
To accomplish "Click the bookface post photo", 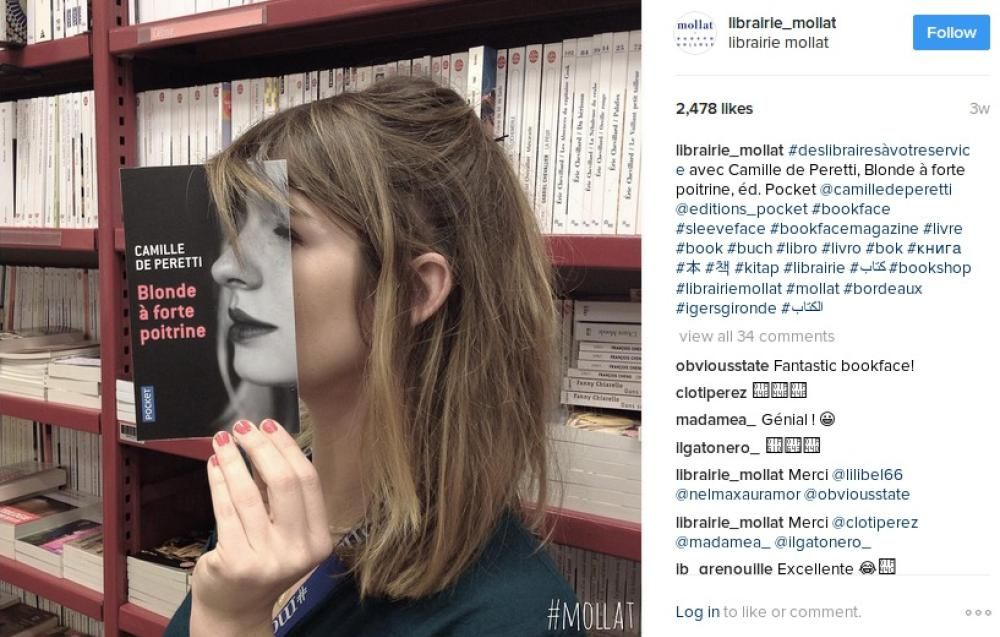I will [x=320, y=318].
